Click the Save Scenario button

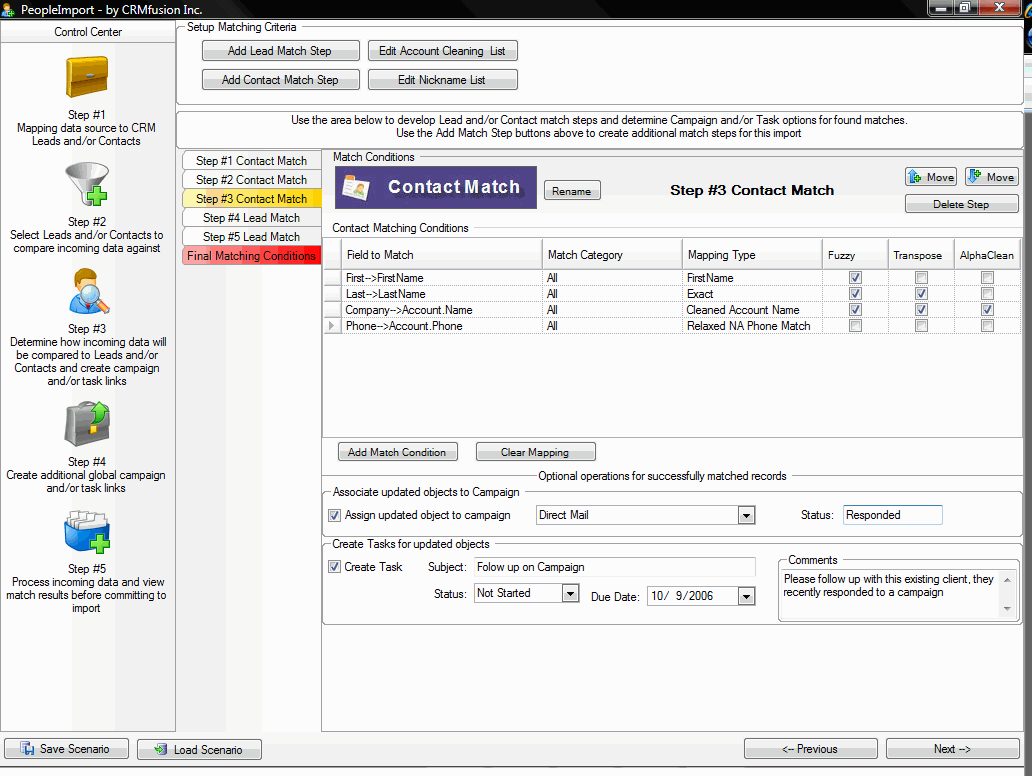(x=66, y=749)
